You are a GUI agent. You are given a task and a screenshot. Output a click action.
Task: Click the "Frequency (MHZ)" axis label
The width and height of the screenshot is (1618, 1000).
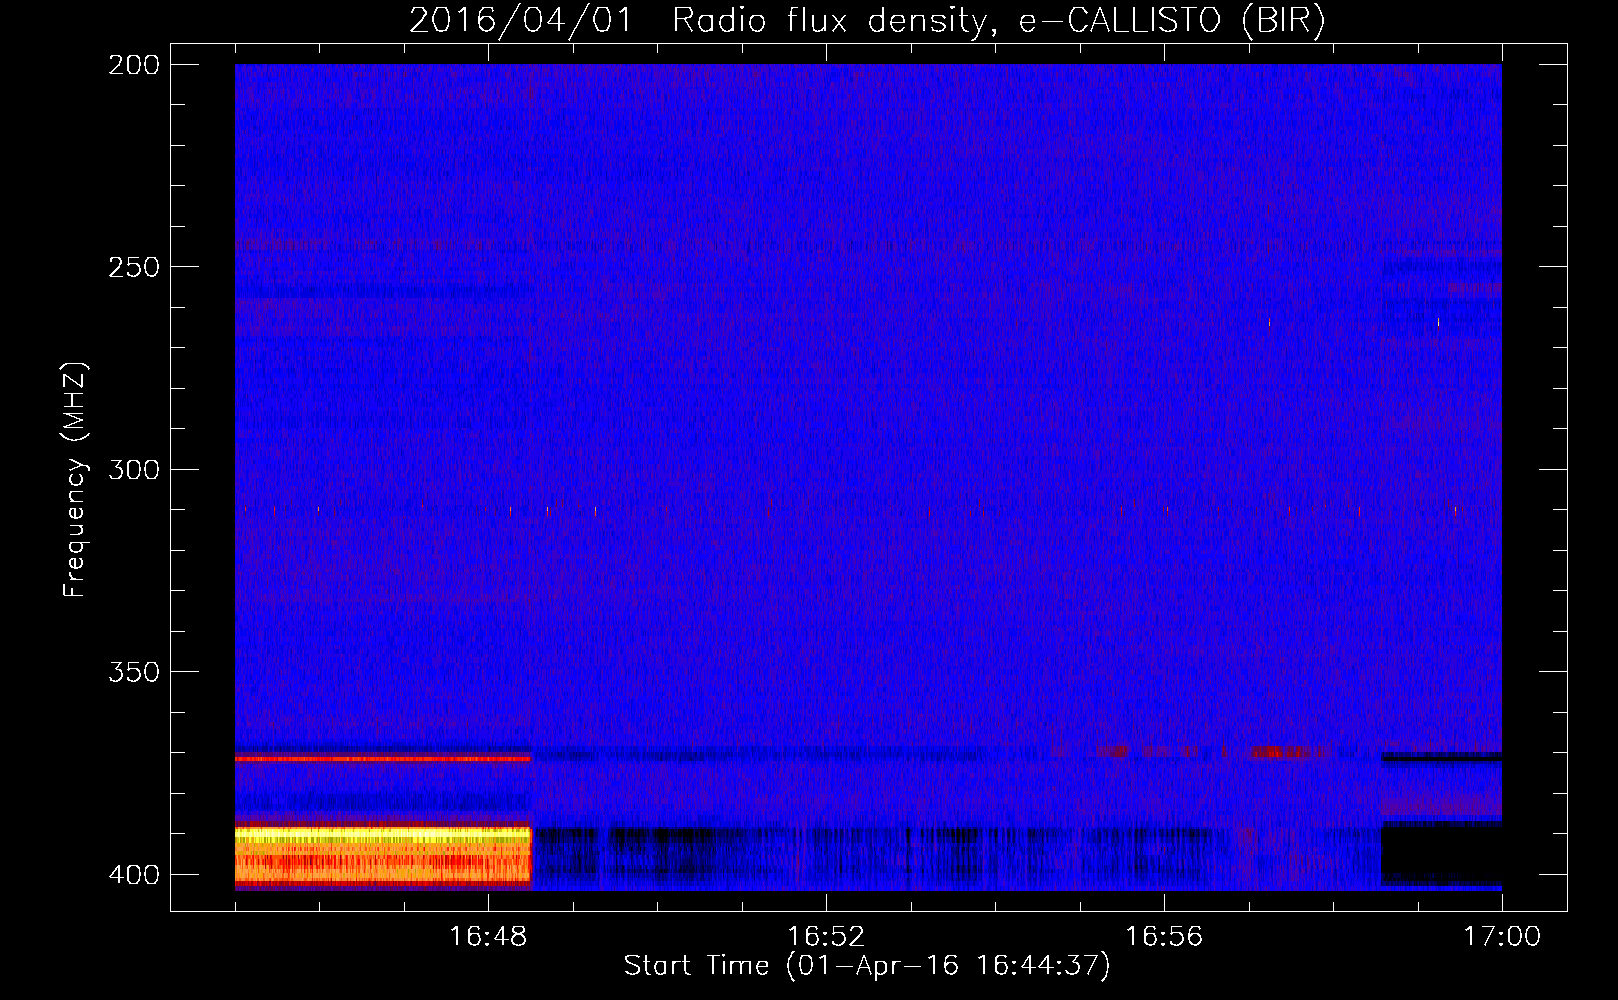point(75,480)
